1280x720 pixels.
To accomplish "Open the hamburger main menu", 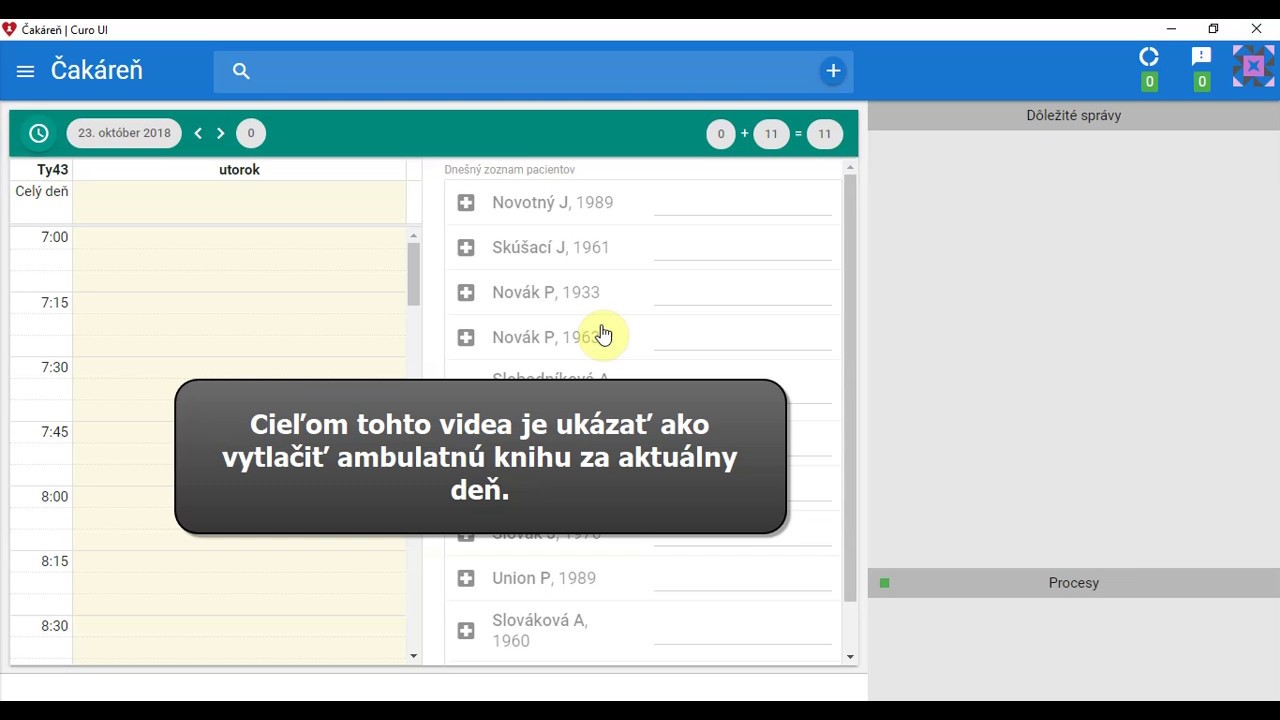I will pyautogui.click(x=26, y=71).
